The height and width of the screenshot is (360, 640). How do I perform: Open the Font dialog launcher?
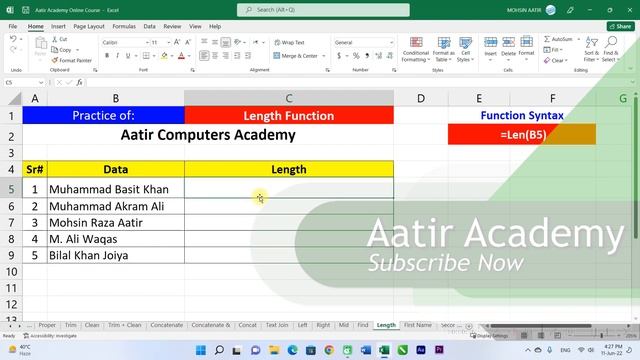(193, 70)
